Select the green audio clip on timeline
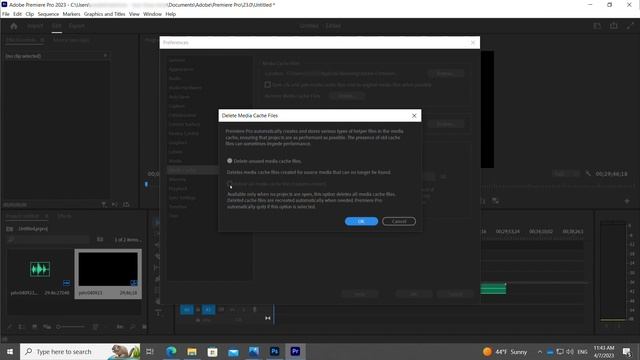Viewport: 640px width, 360px height. pos(493,289)
